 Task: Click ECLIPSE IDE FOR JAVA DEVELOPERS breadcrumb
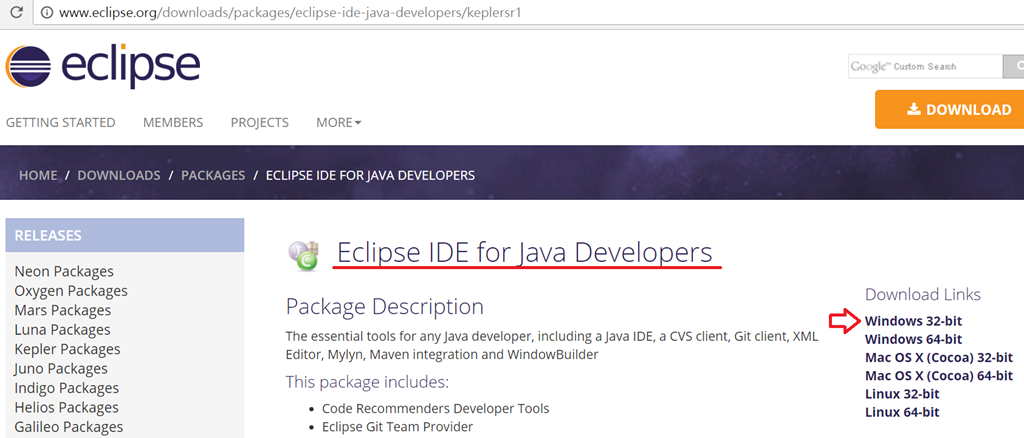pyautogui.click(x=370, y=176)
